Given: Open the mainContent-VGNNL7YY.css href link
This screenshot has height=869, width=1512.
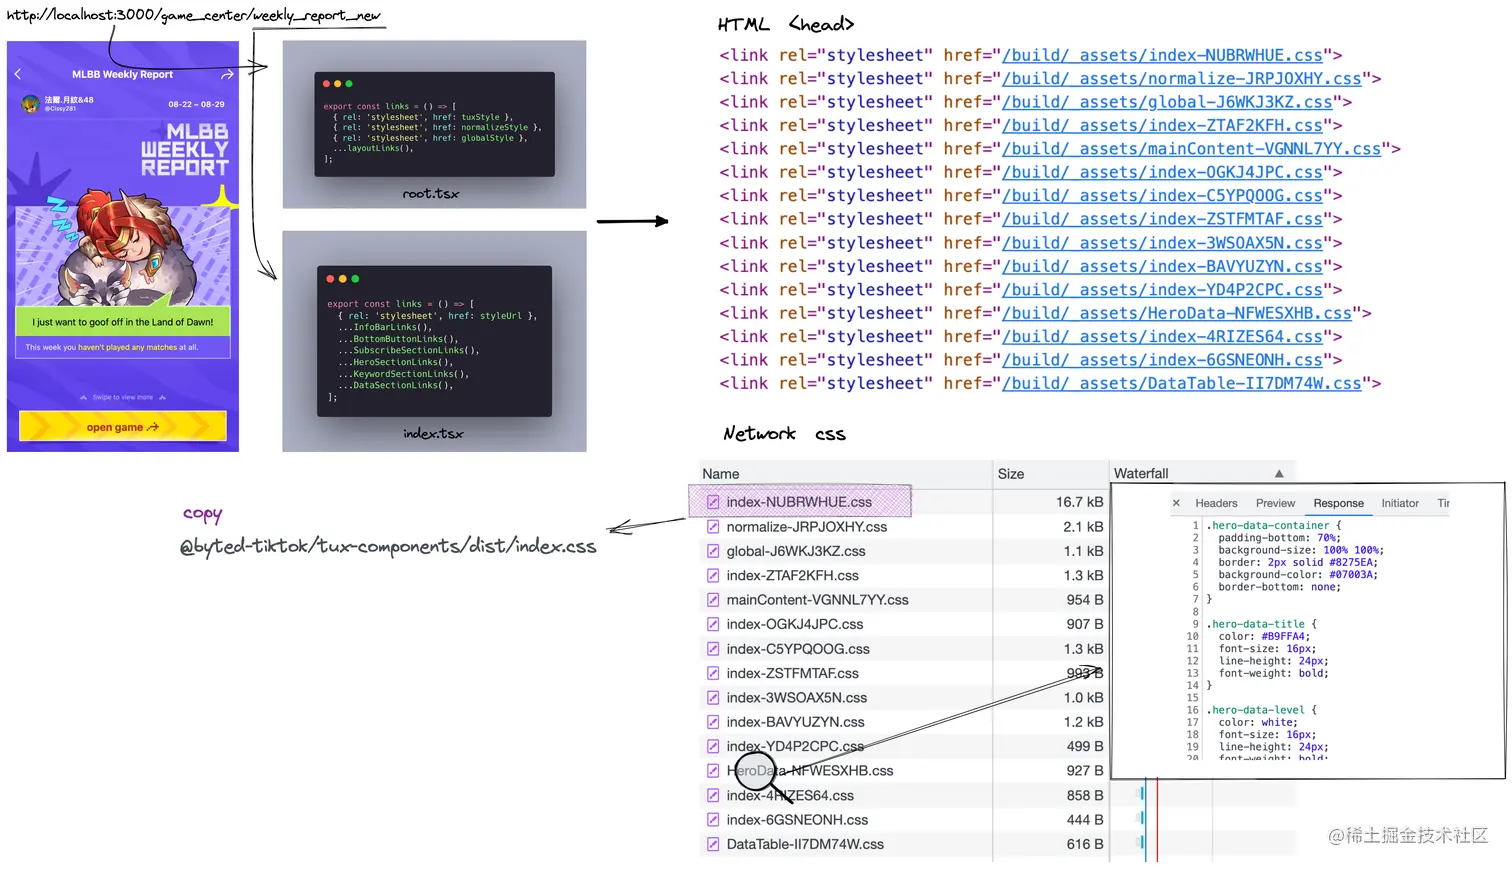Looking at the screenshot, I should point(1192,149).
